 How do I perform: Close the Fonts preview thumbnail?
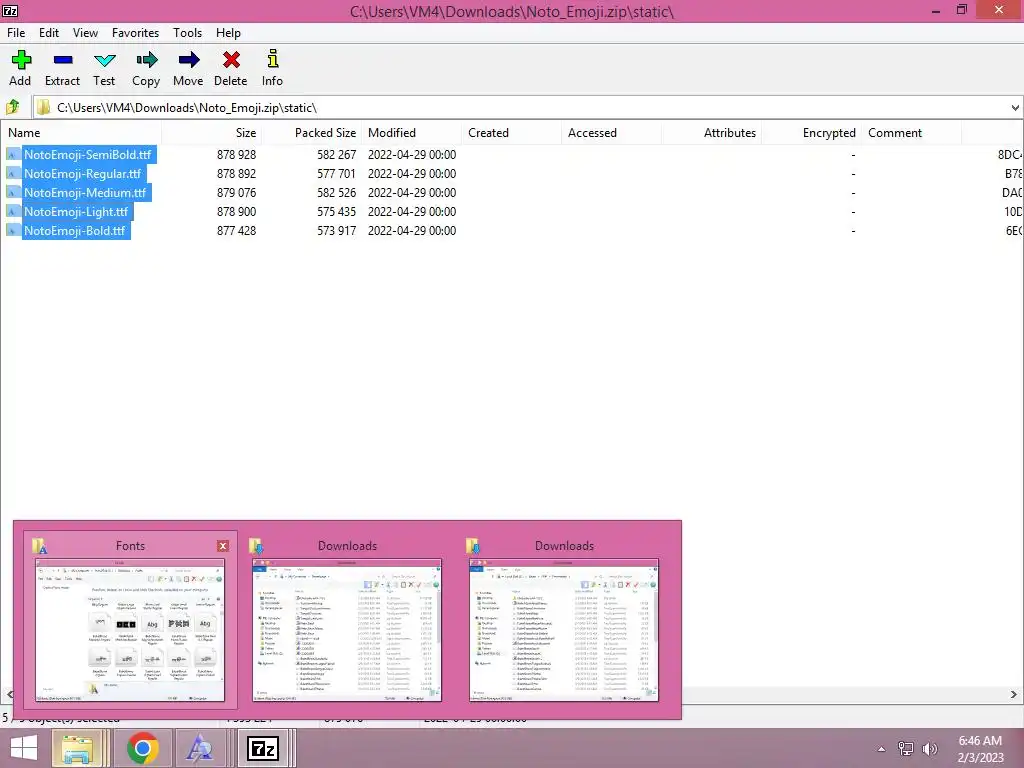pyautogui.click(x=223, y=546)
